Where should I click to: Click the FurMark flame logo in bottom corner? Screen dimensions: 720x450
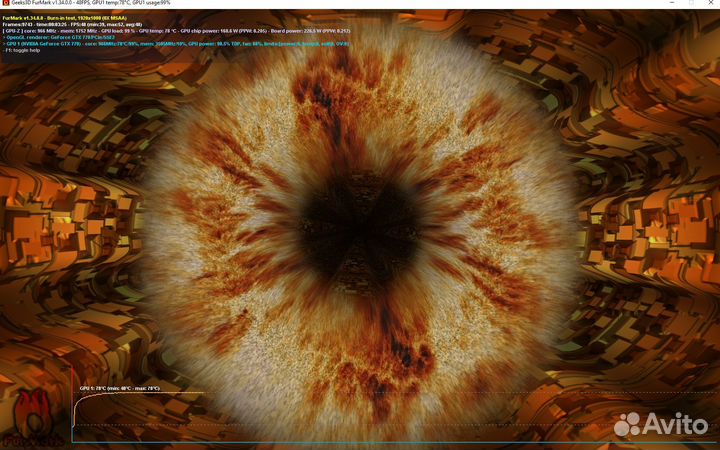coord(34,418)
